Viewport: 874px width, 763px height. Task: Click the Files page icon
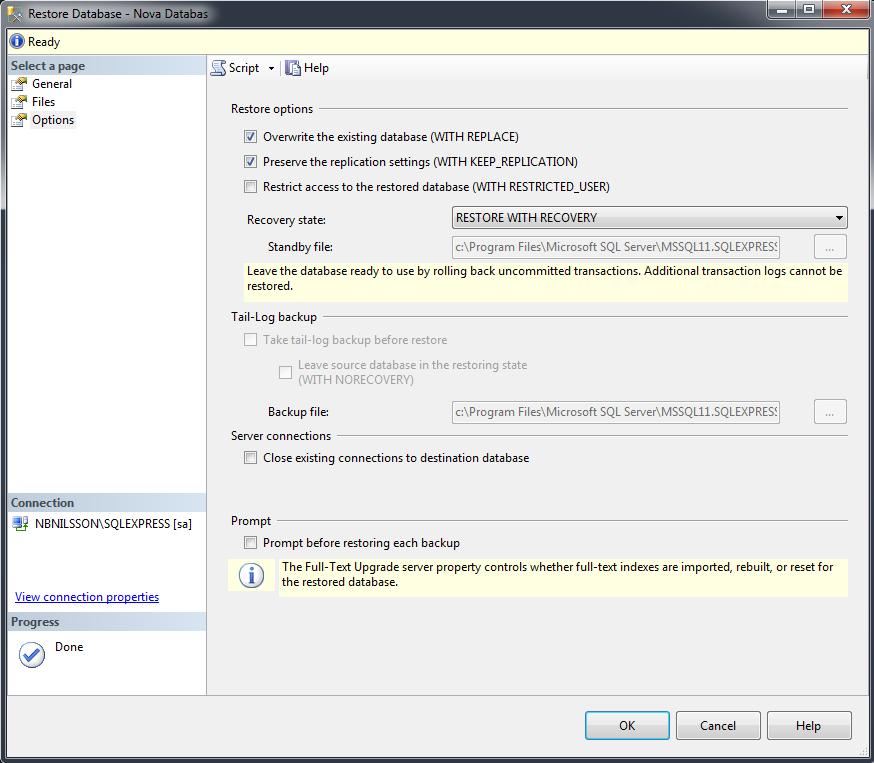click(x=19, y=102)
